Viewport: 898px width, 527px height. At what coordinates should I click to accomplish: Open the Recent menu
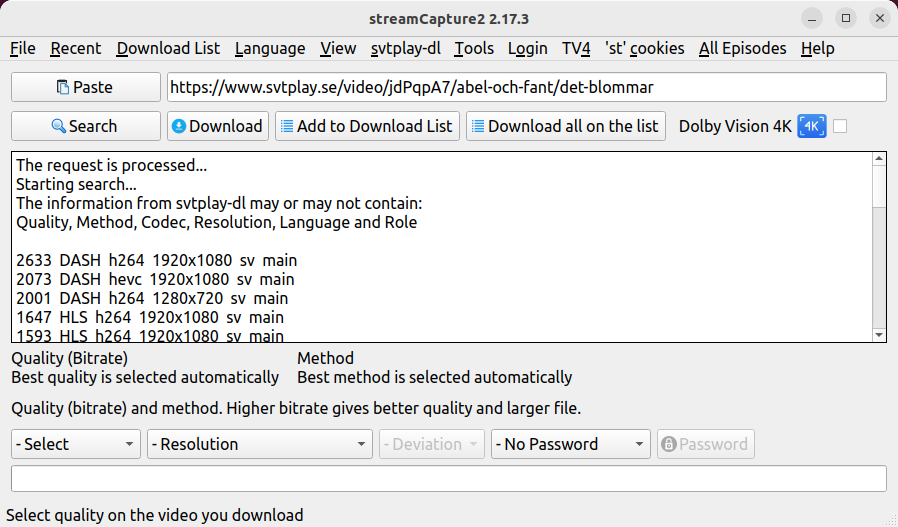click(x=76, y=49)
